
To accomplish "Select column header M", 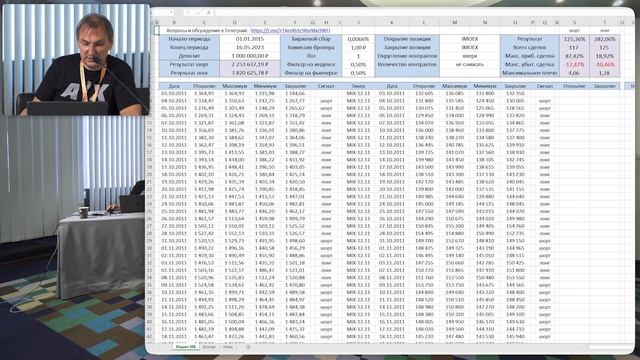I will (454, 22).
